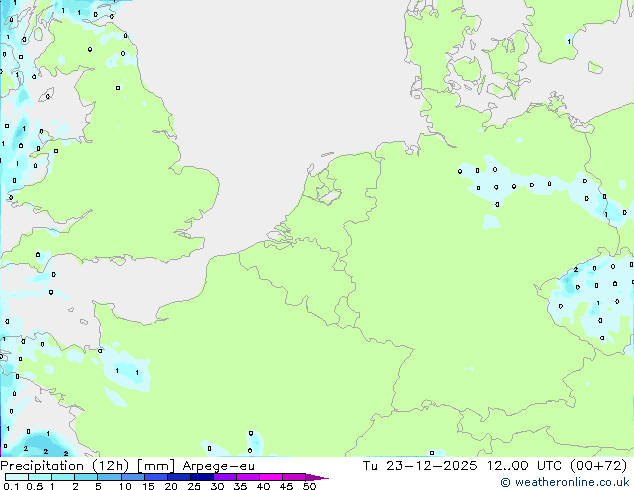Select the 40–45 mm magenta legend swatch

coord(271,477)
